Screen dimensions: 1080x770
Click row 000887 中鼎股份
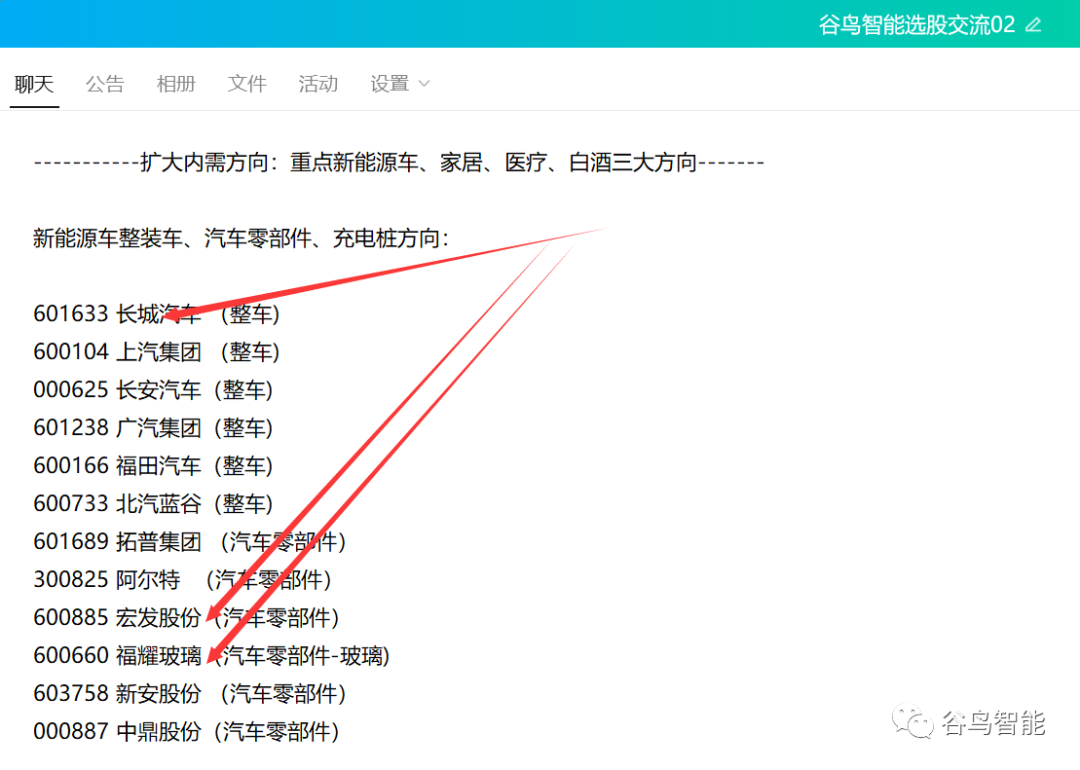point(186,731)
